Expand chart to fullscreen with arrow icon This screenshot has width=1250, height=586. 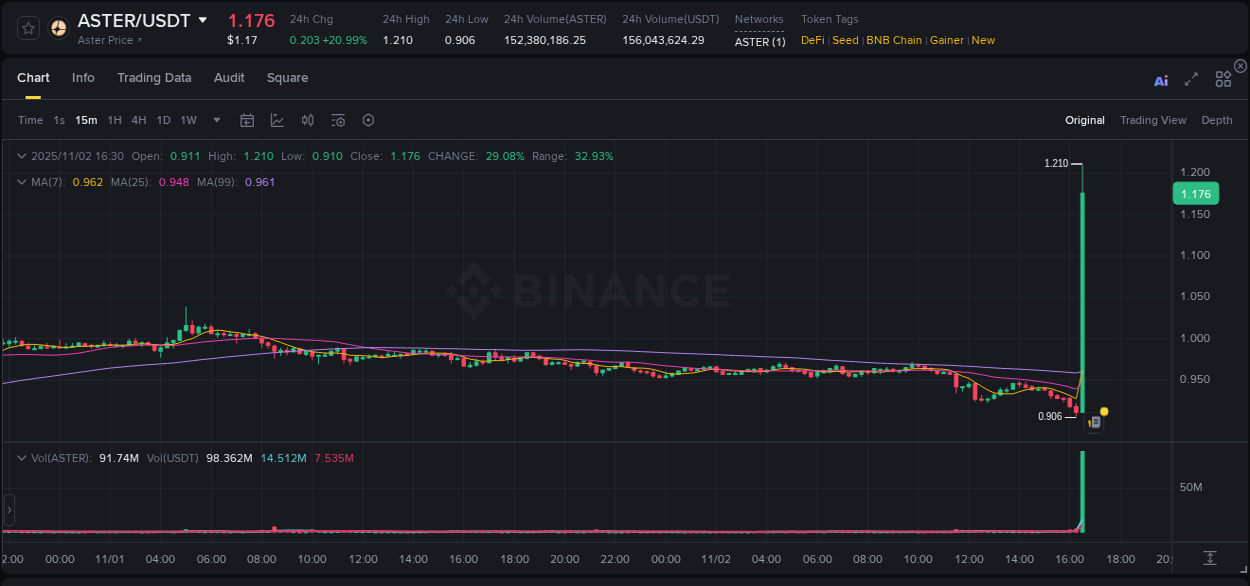coord(1191,81)
